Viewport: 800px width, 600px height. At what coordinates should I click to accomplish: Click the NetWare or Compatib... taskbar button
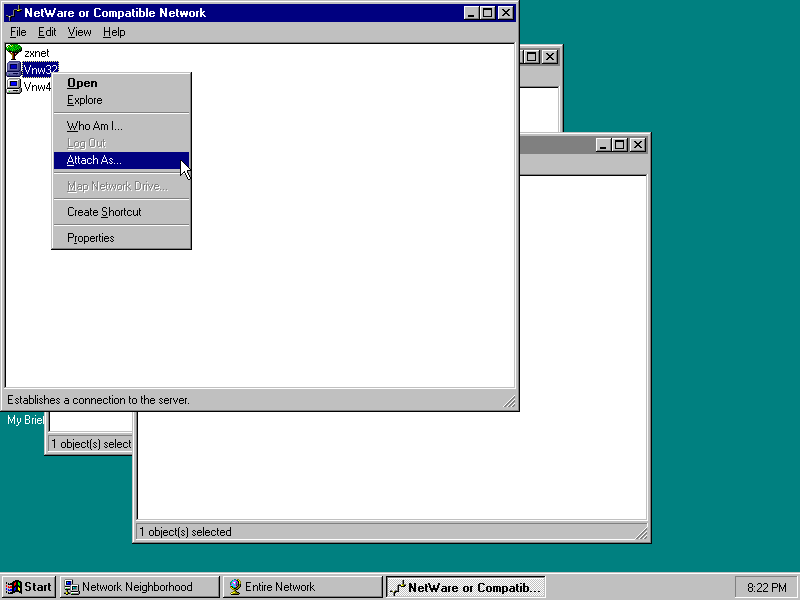465,587
